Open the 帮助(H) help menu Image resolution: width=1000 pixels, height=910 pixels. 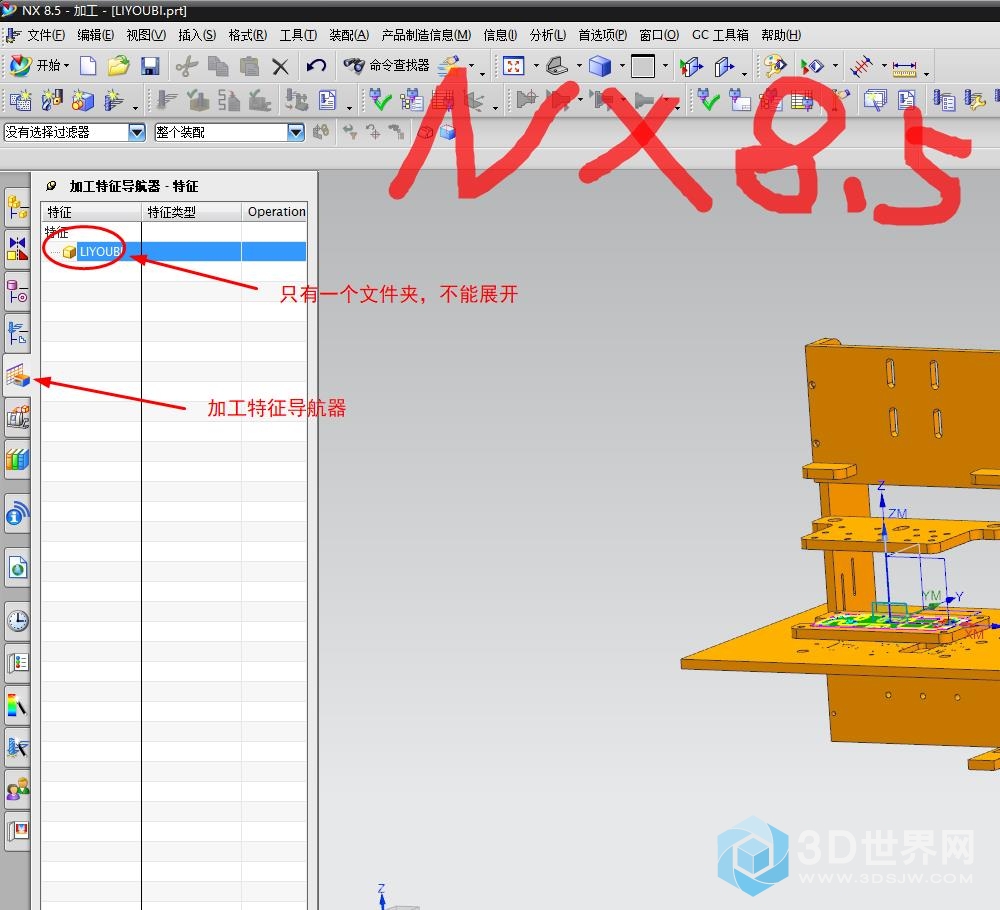pos(781,35)
